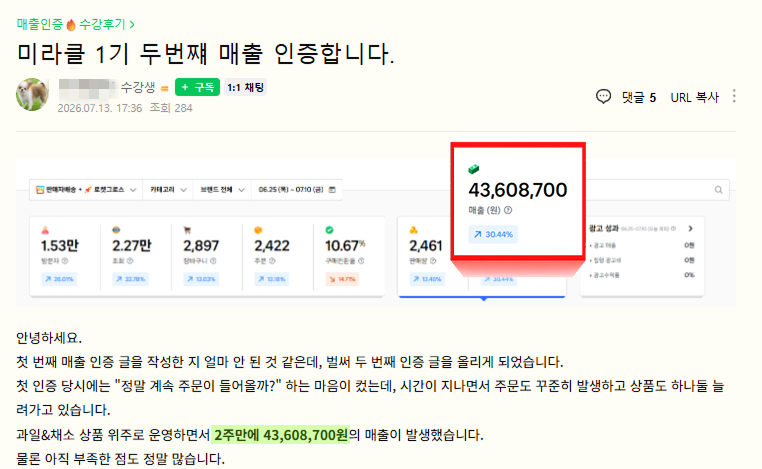This screenshot has height=469, width=762.
Task: Click the 13.46% growth badge under 판매량
Action: click(427, 279)
